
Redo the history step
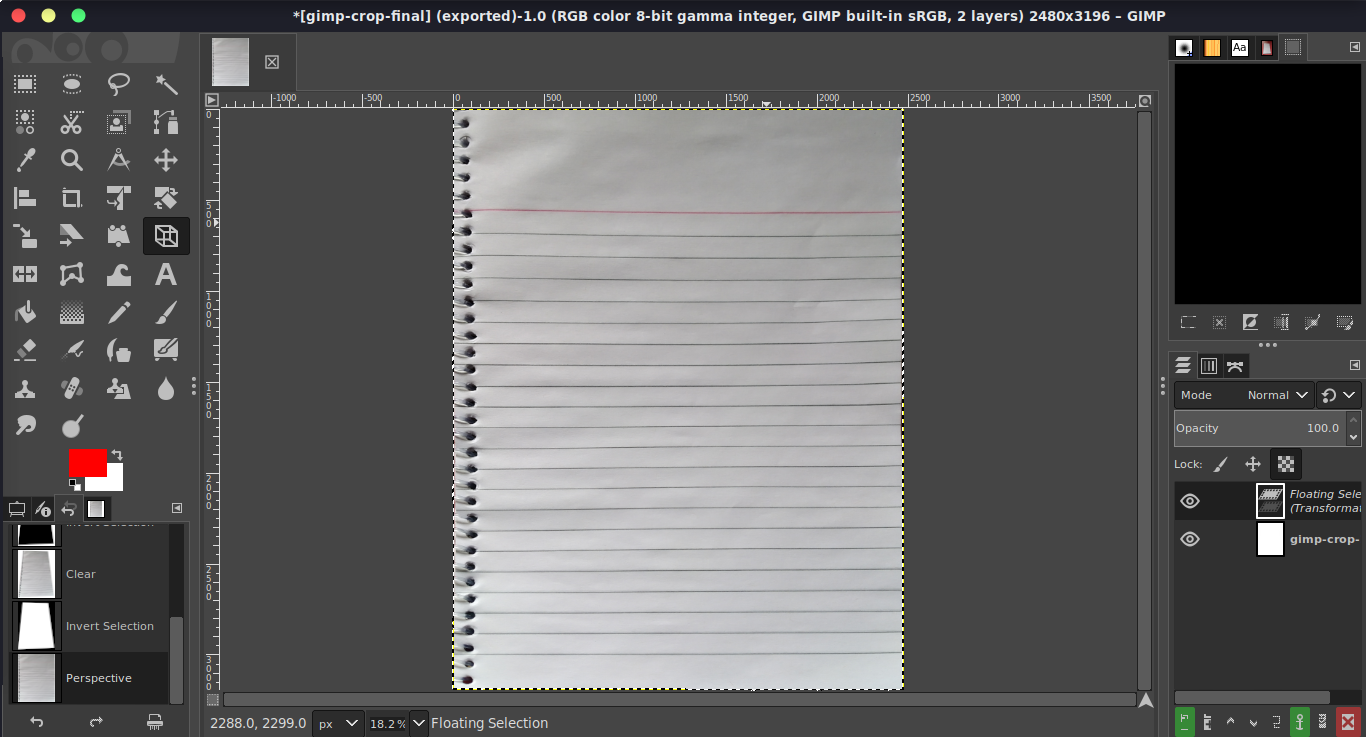[x=96, y=721]
